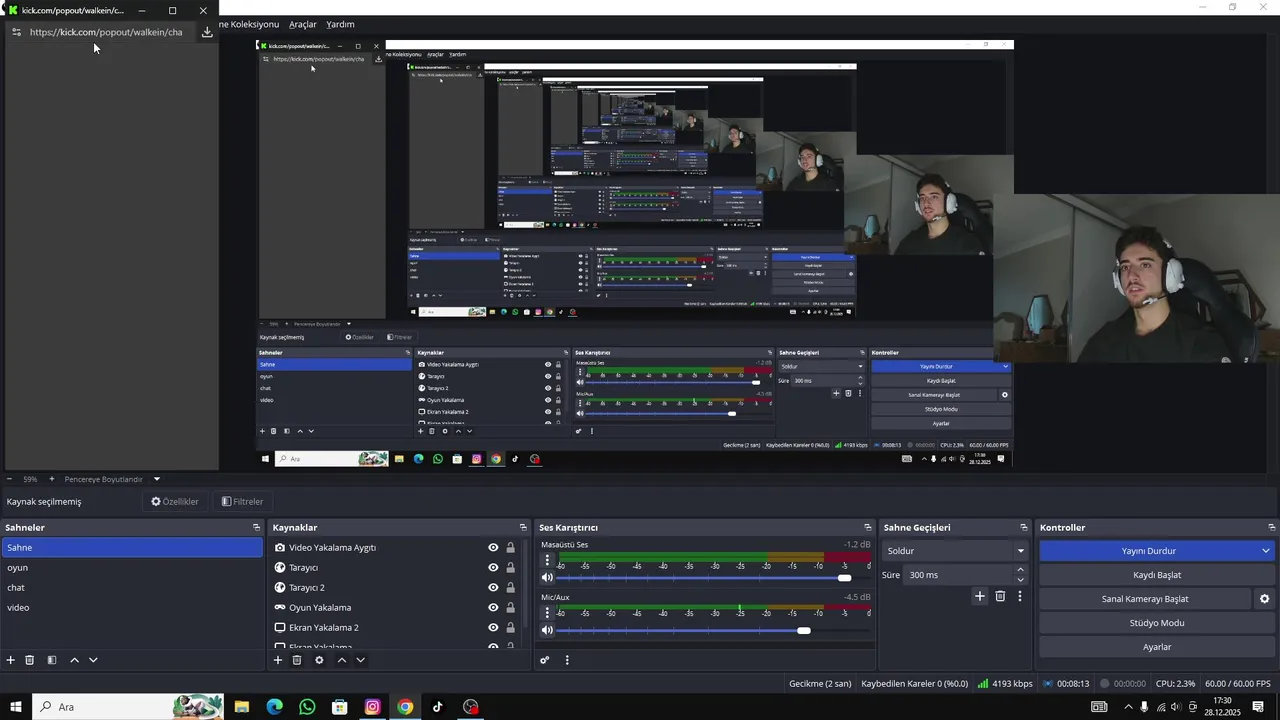Open Ayarlar settings button
Image resolution: width=1280 pixels, height=720 pixels.
coord(1157,647)
